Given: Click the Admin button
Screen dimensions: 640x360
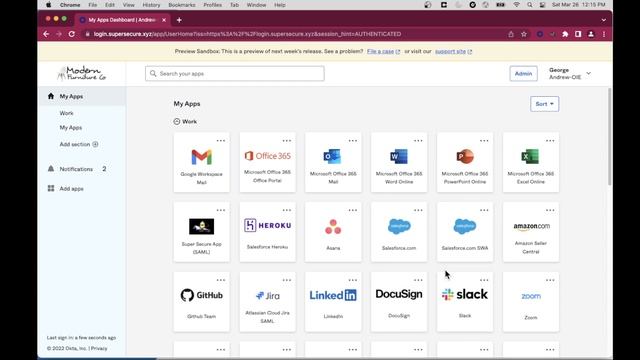Looking at the screenshot, I should click(x=523, y=73).
